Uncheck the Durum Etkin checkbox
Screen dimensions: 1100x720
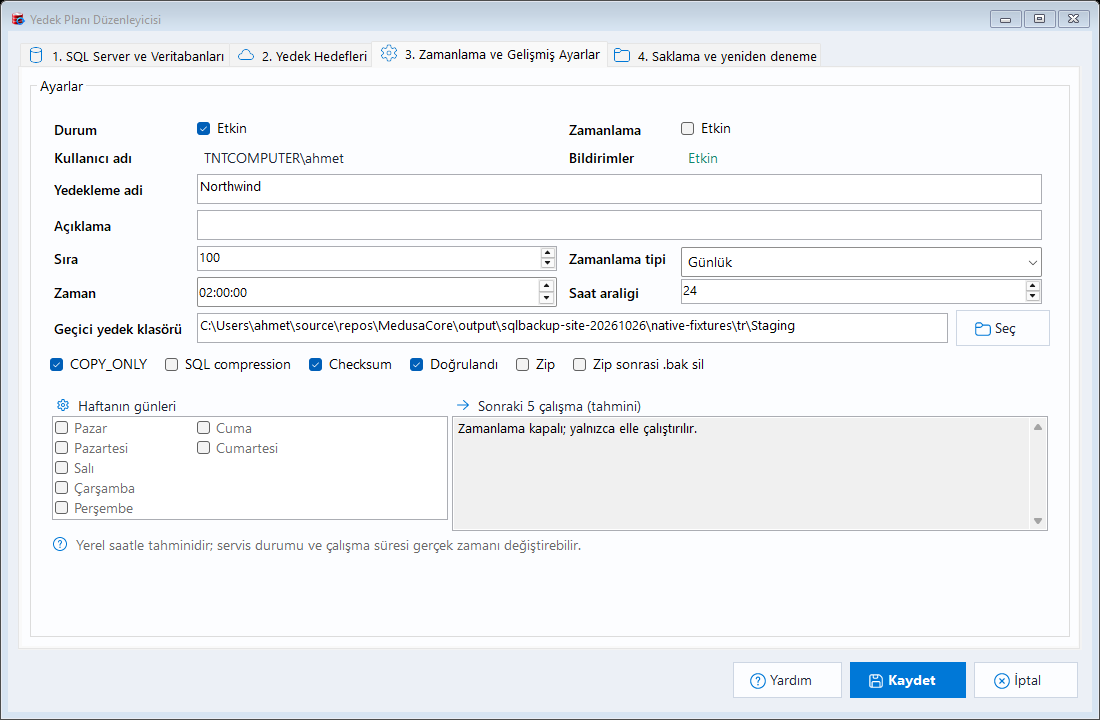coord(203,128)
